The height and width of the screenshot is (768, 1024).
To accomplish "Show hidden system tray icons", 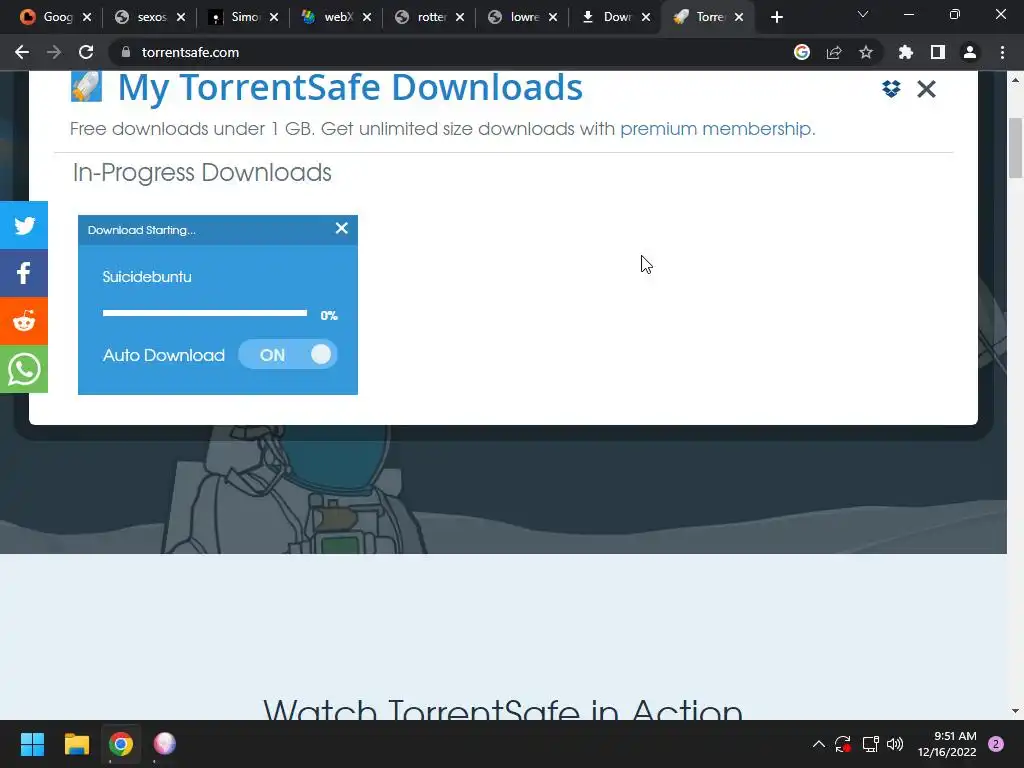I will pos(818,744).
